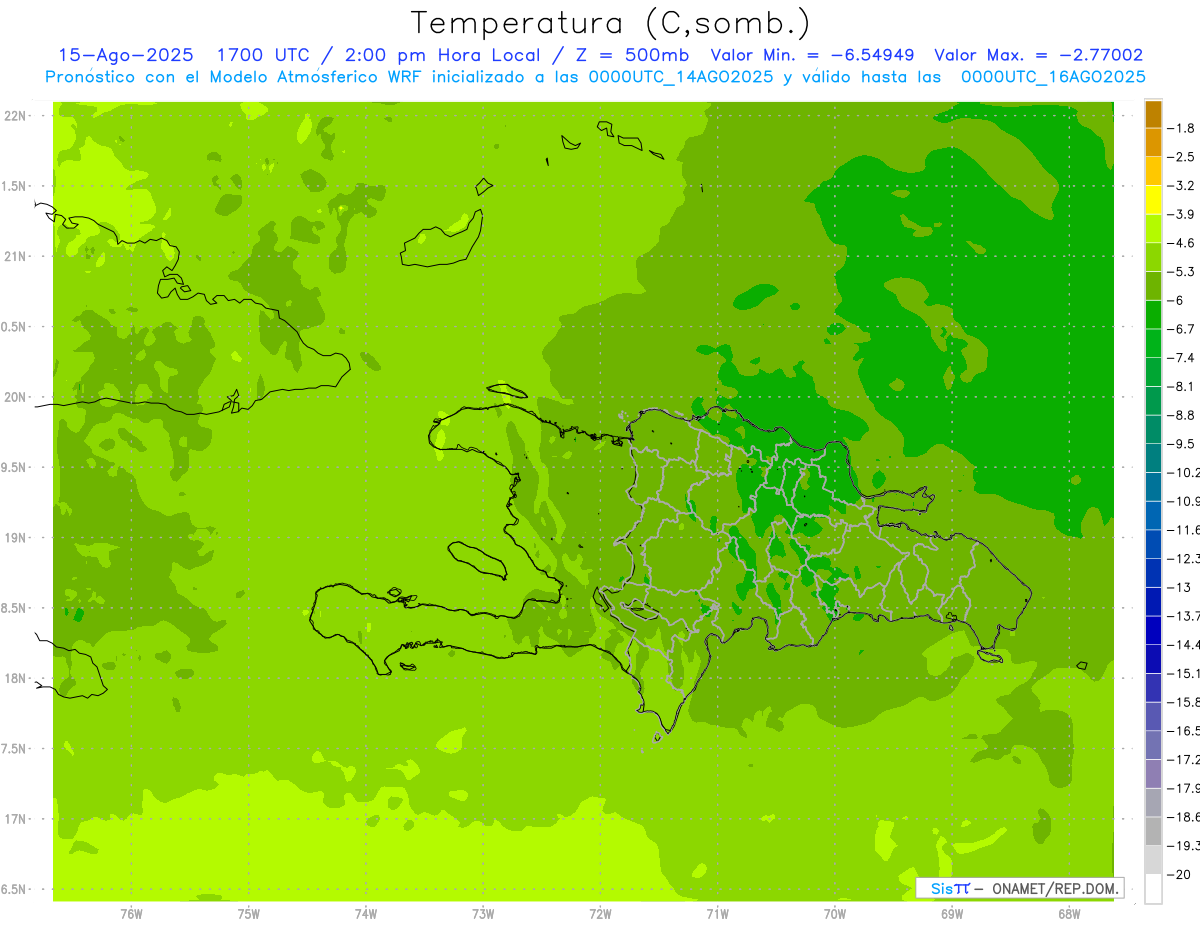Image resolution: width=1200 pixels, height=927 pixels.
Task: Click the '74W' longitude label
Action: click(365, 913)
